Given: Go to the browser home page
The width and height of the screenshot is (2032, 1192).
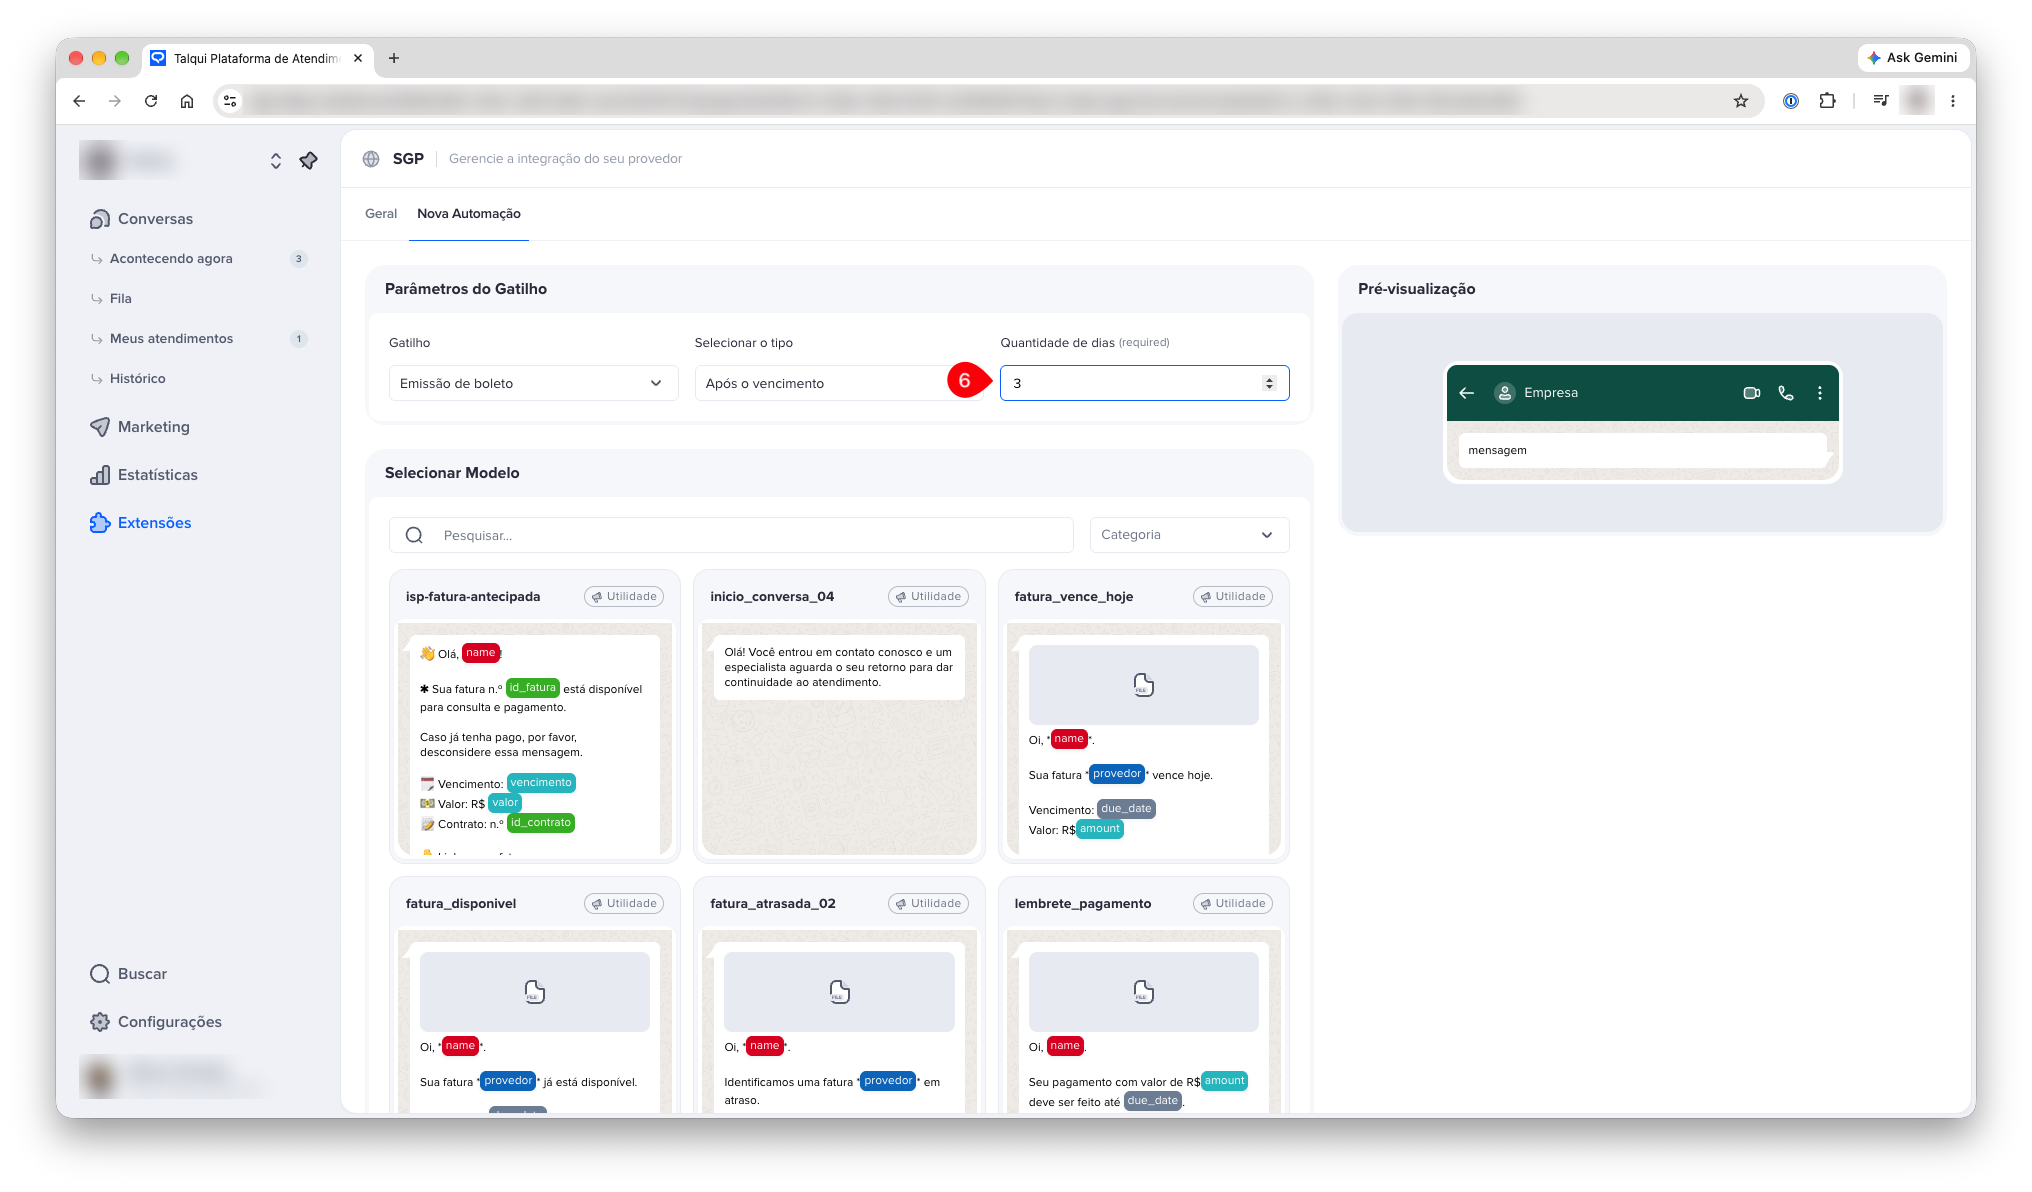Looking at the screenshot, I should point(187,101).
